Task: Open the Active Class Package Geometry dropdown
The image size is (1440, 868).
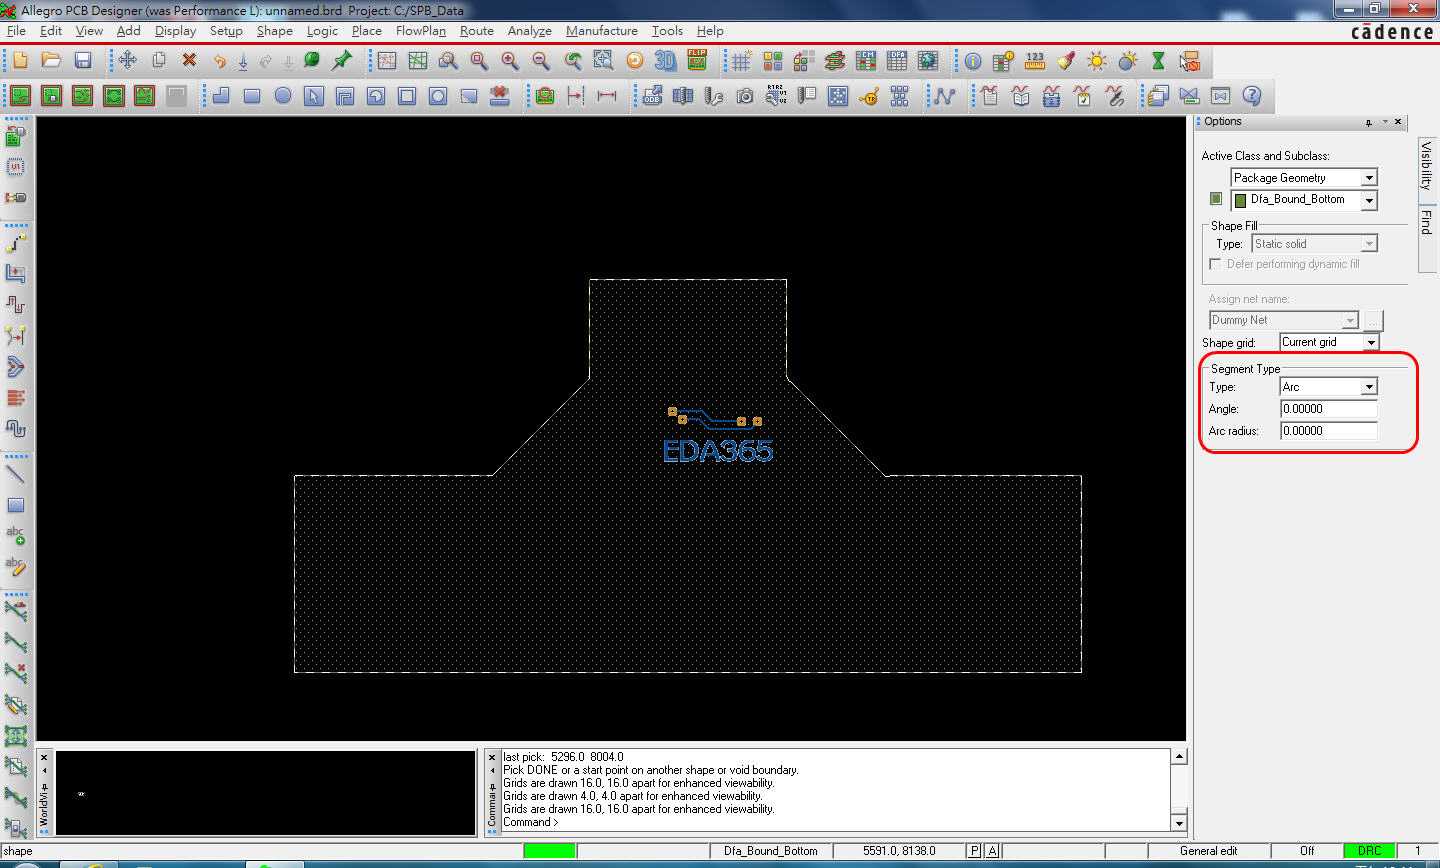Action: 1369,178
